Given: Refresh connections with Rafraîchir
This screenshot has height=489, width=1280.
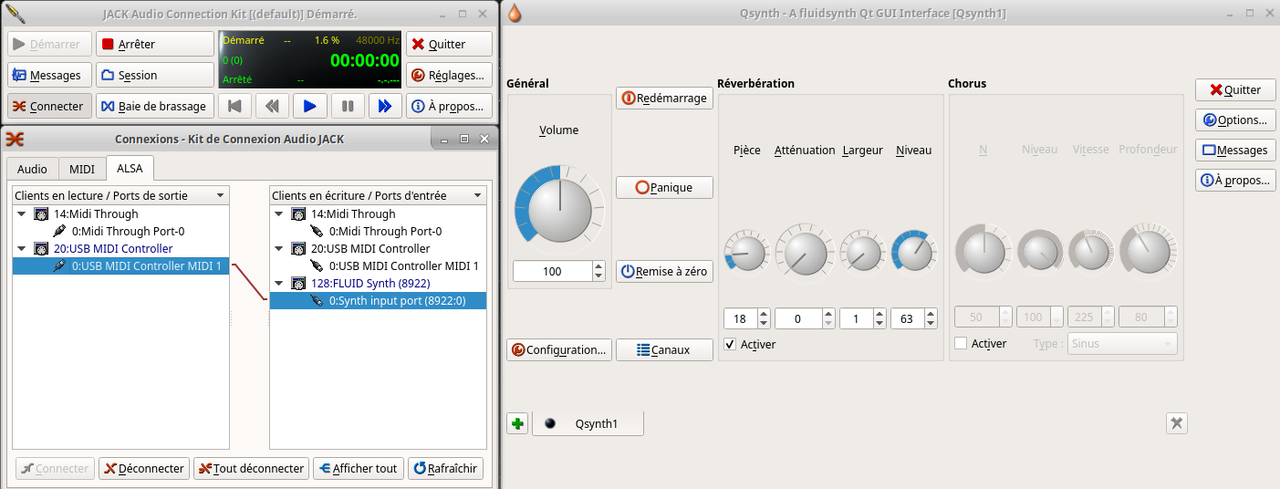Looking at the screenshot, I should tap(445, 468).
